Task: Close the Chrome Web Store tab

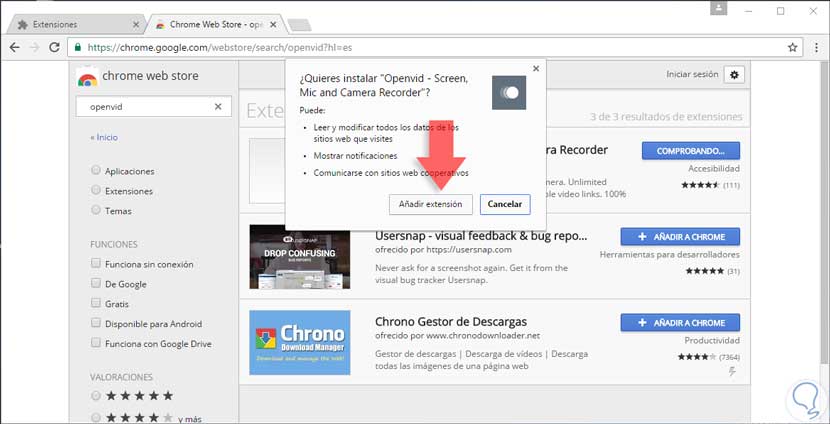Action: click(272, 25)
